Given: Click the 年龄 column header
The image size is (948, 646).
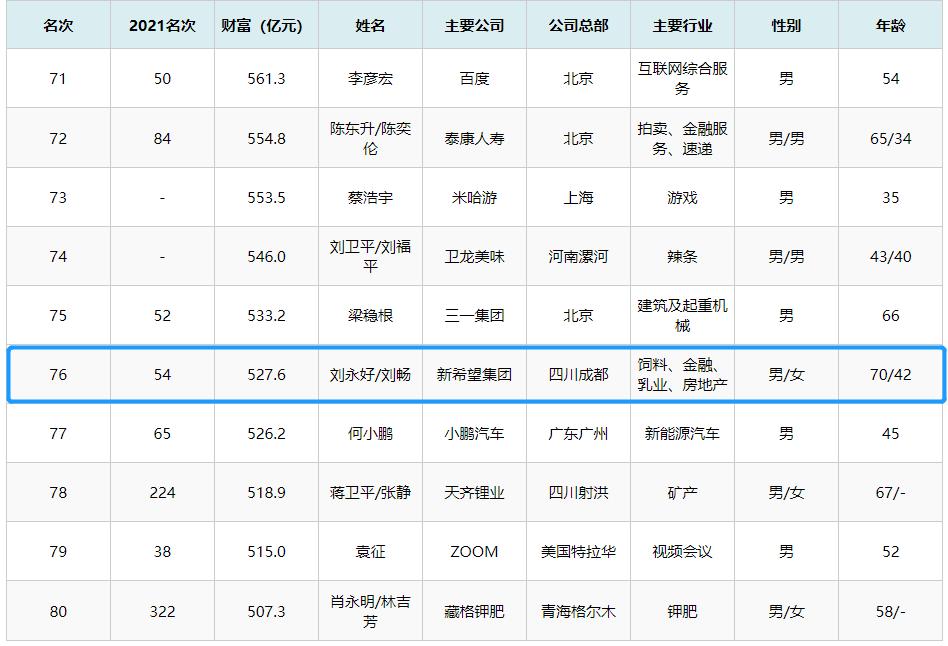Looking at the screenshot, I should 890,25.
